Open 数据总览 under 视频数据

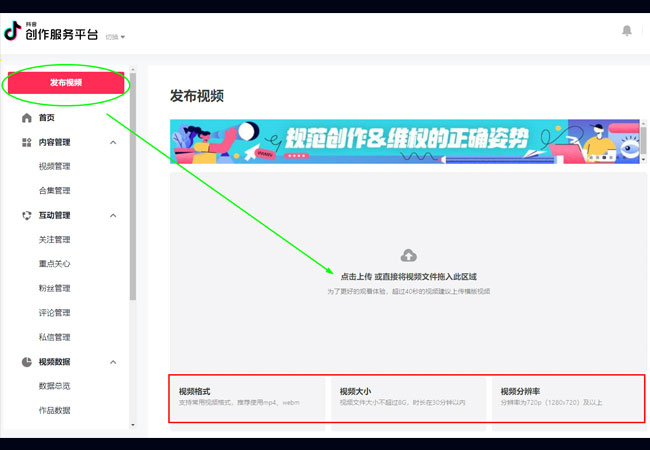[54, 386]
